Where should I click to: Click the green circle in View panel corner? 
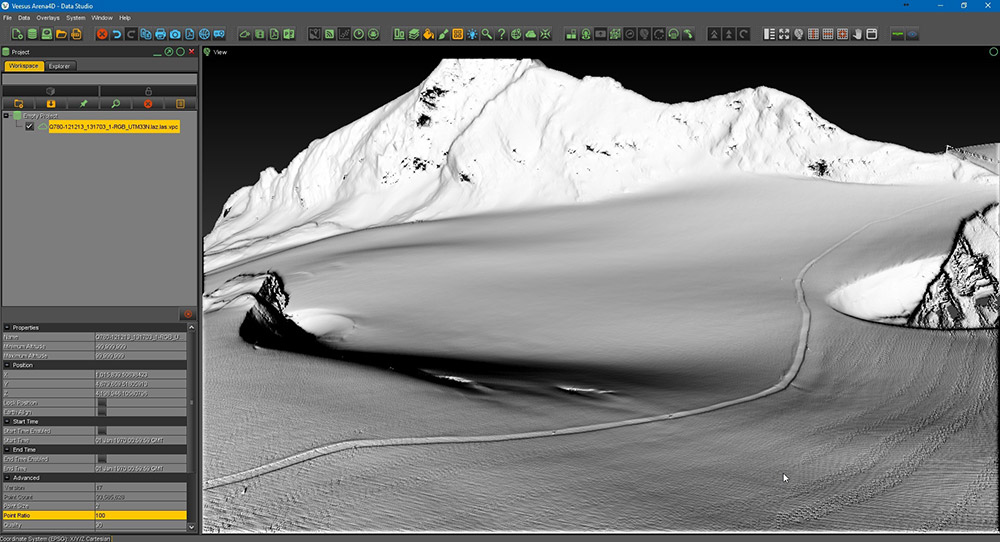(x=993, y=52)
